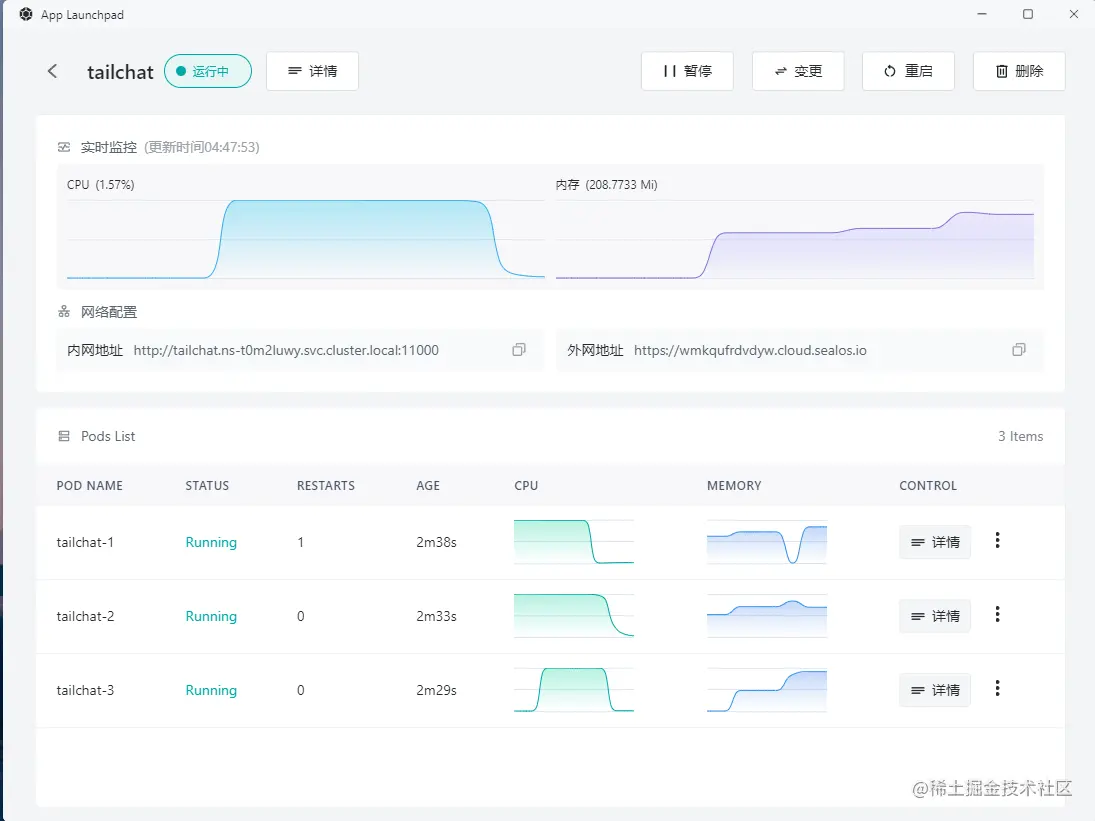Click tailchat-1 CPU sparkline chart

pyautogui.click(x=574, y=542)
